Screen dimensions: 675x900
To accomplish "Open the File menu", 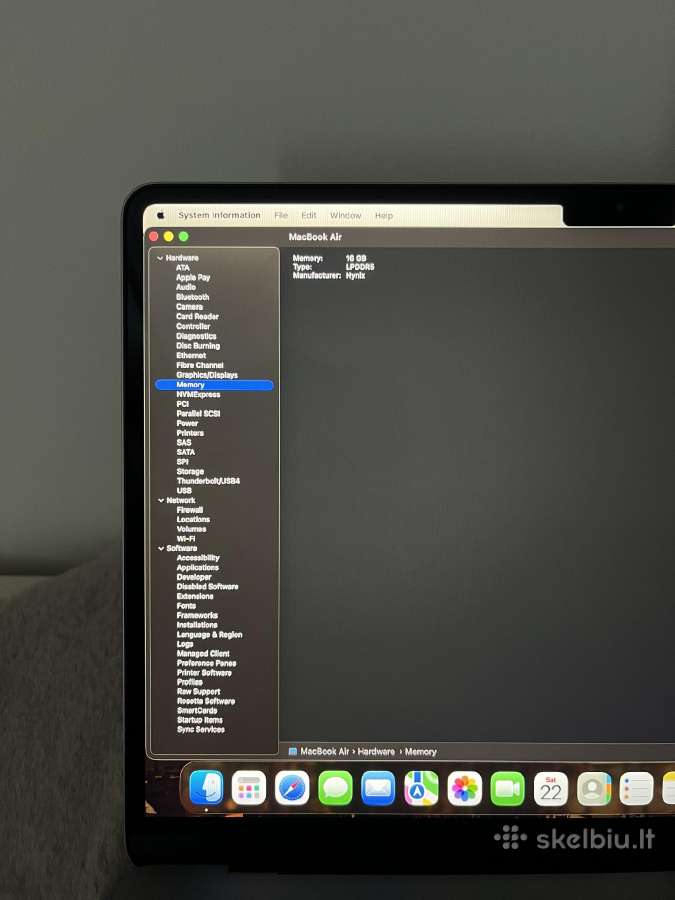I will click(x=281, y=215).
